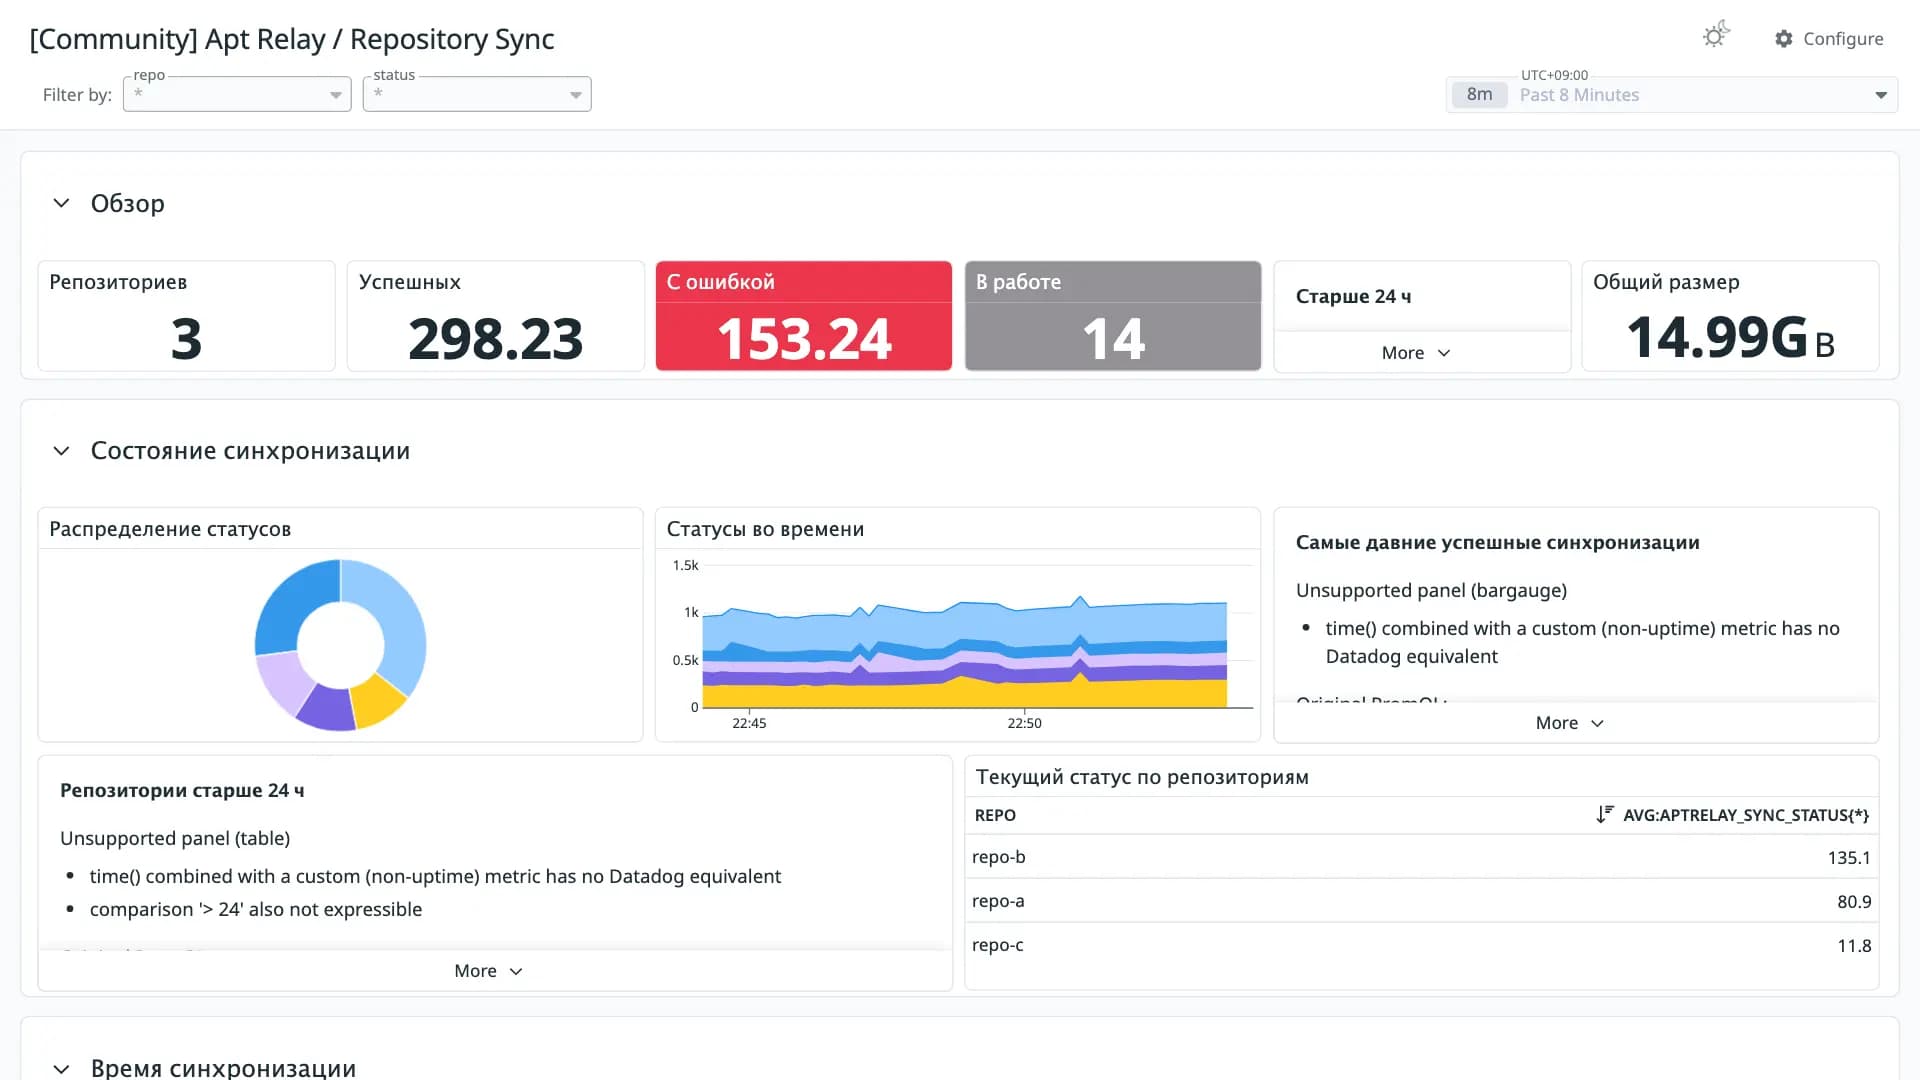The height and width of the screenshot is (1080, 1920).
Task: Select the Репозиториев widget showing 3
Action: tap(186, 316)
